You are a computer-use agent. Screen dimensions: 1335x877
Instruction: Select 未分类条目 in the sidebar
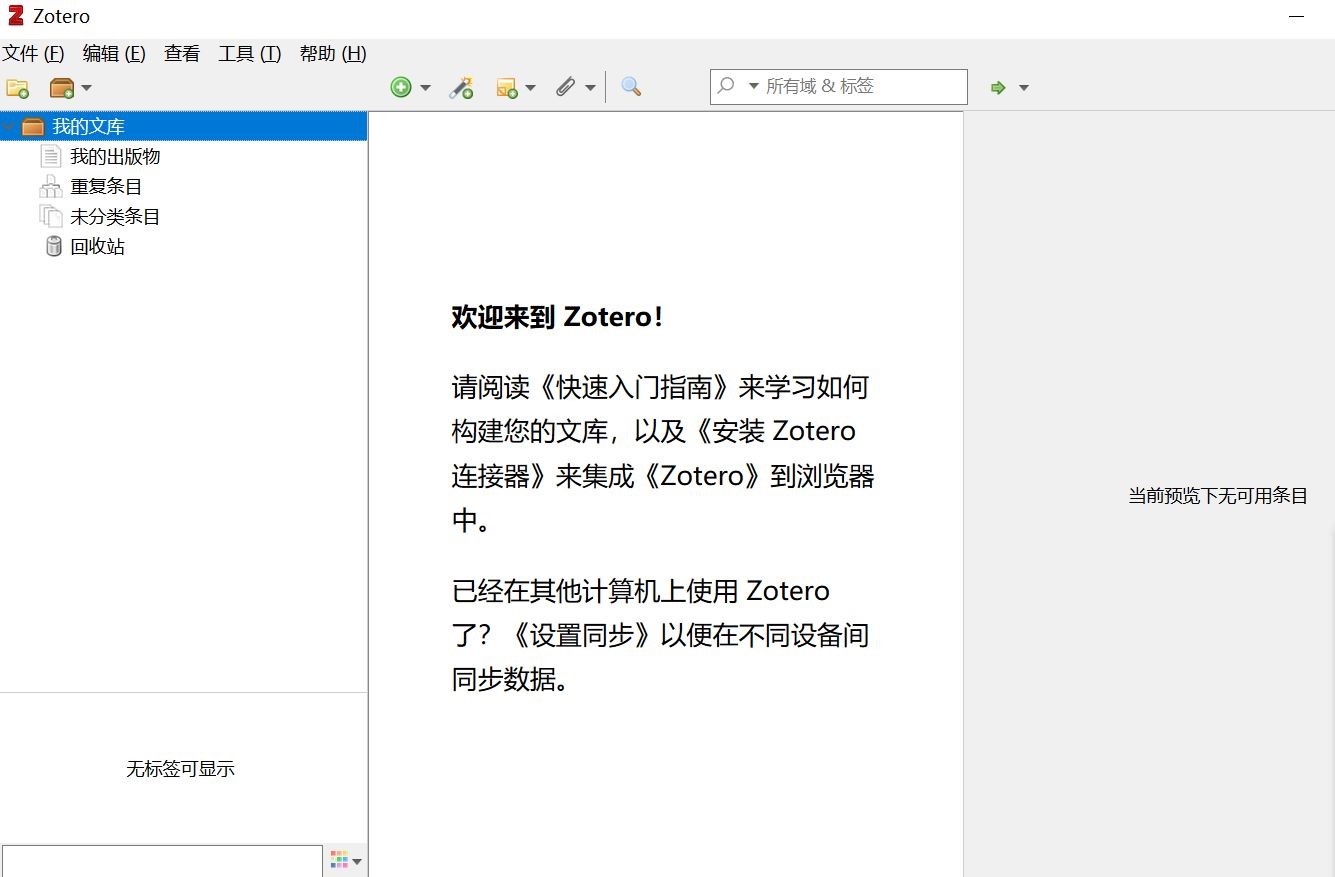tap(115, 217)
